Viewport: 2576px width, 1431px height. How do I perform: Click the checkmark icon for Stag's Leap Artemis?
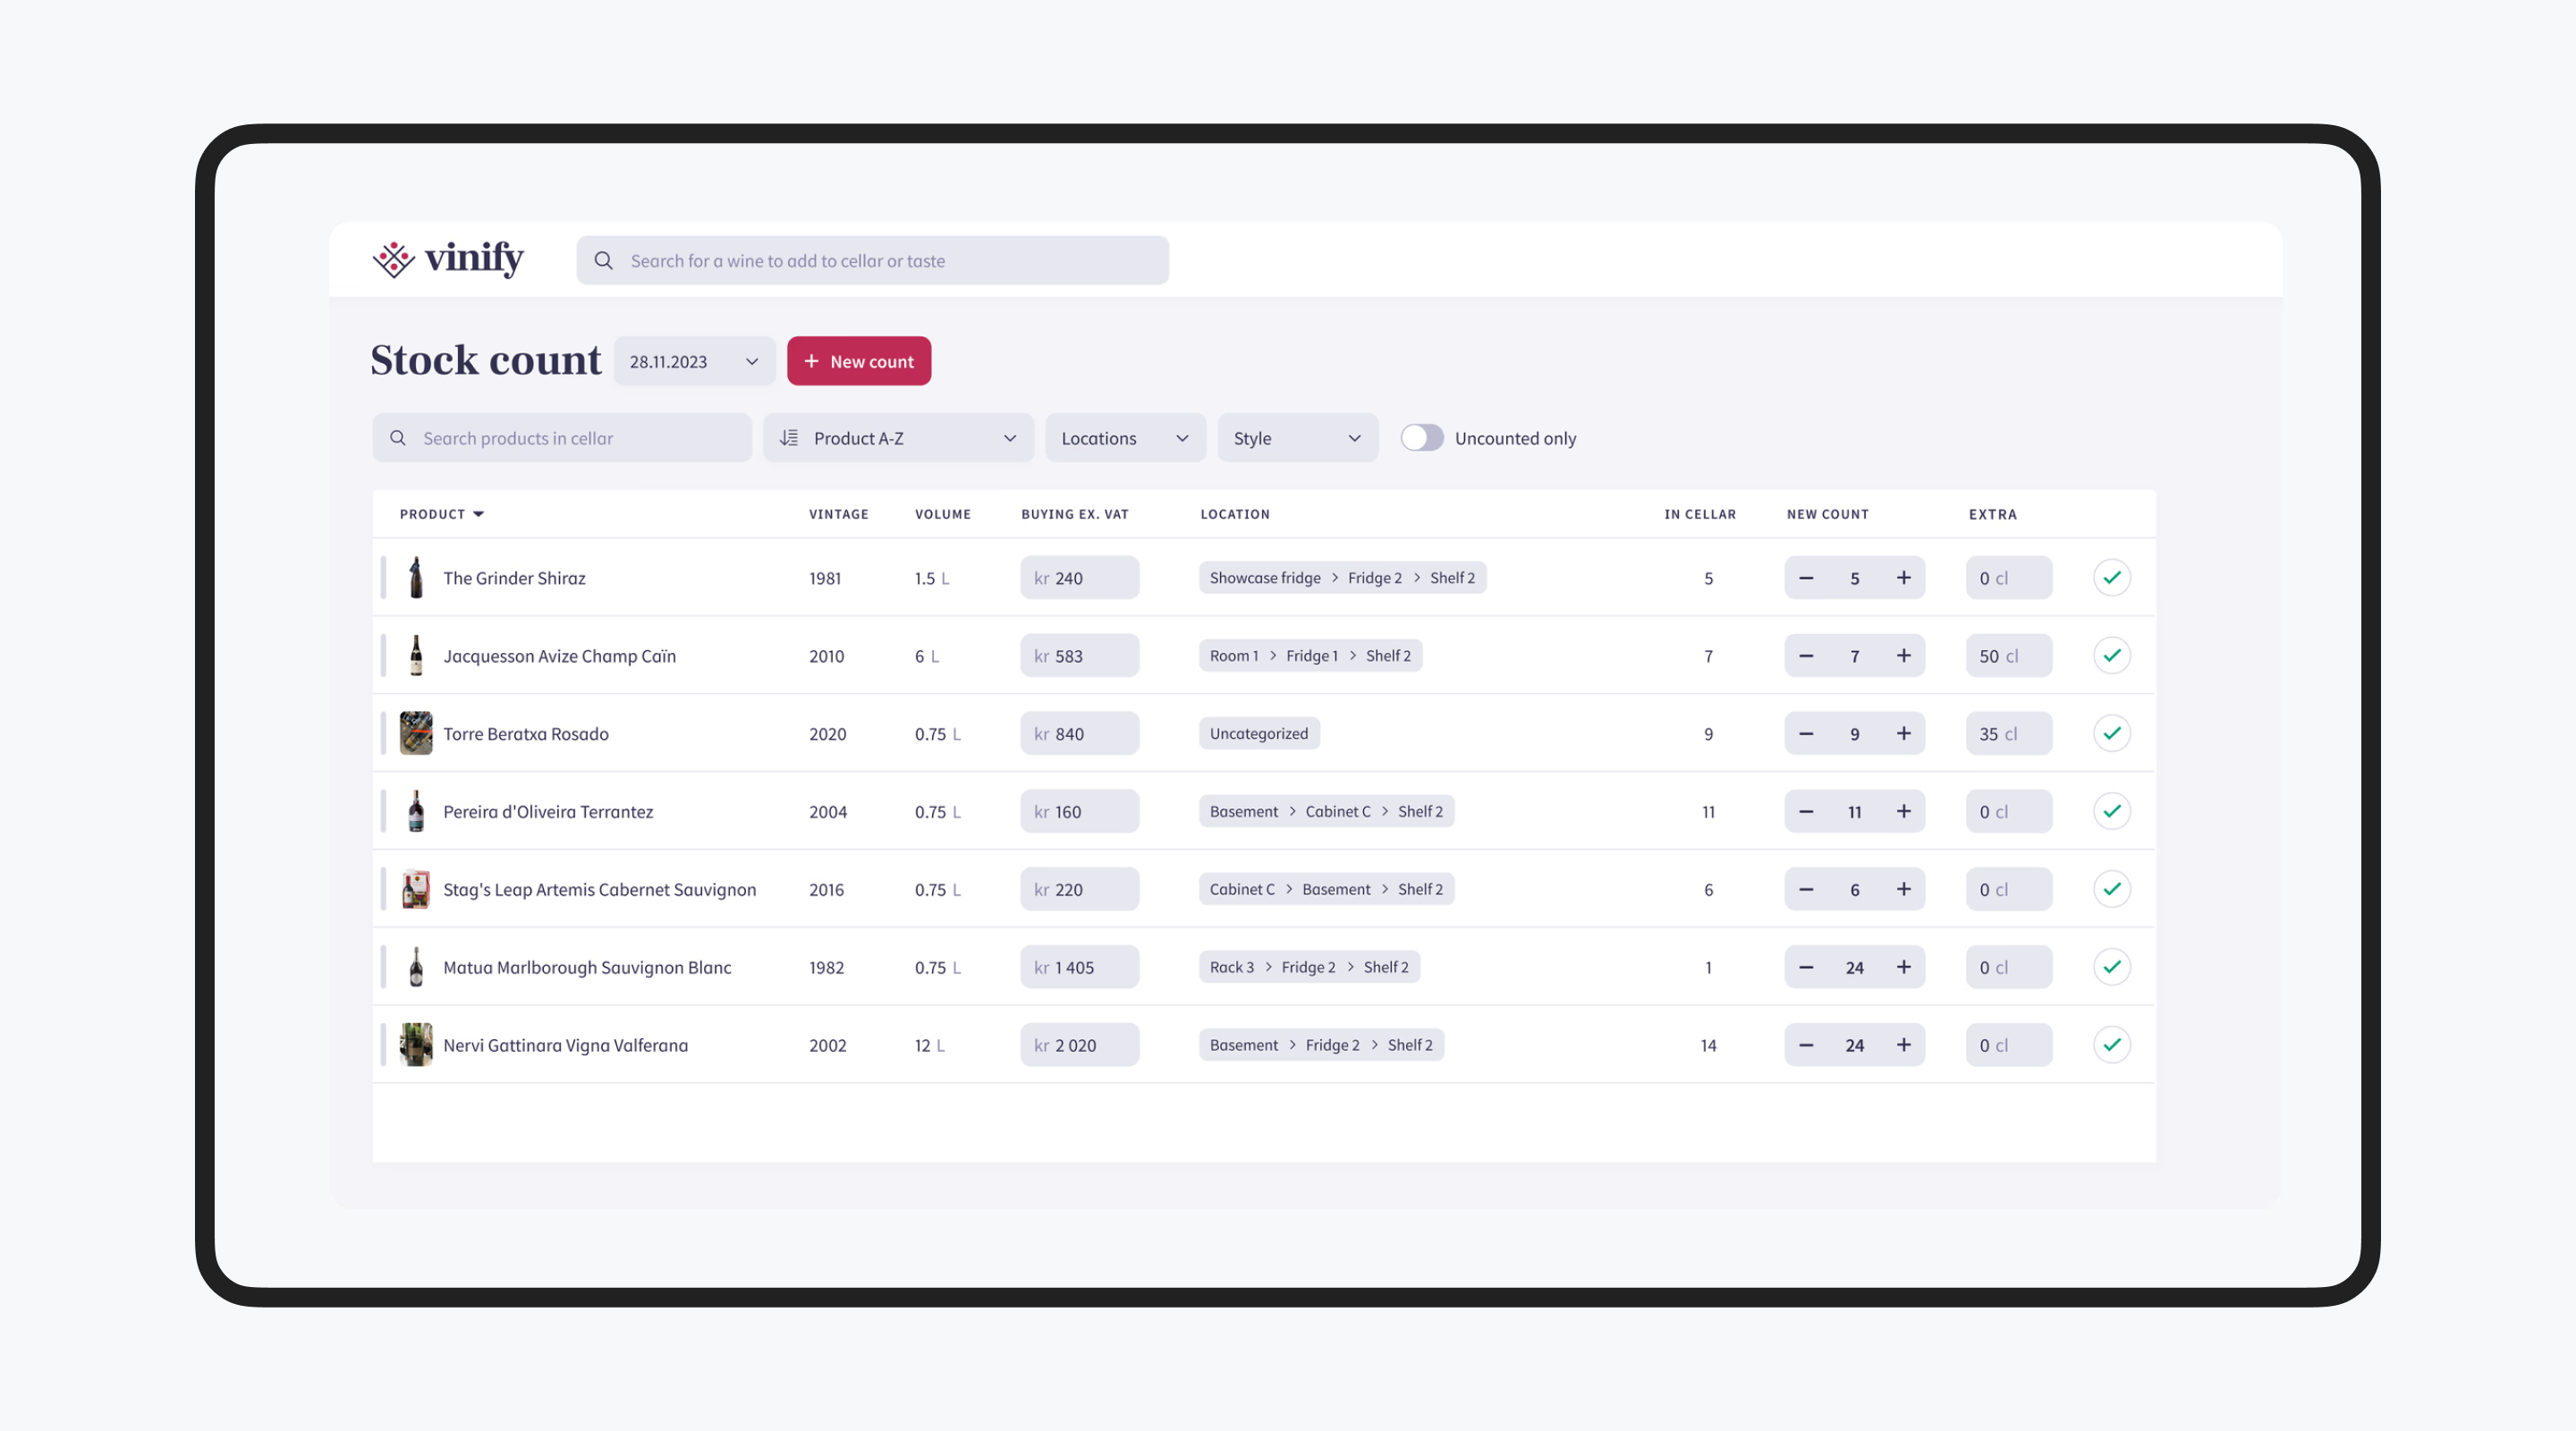[2112, 888]
